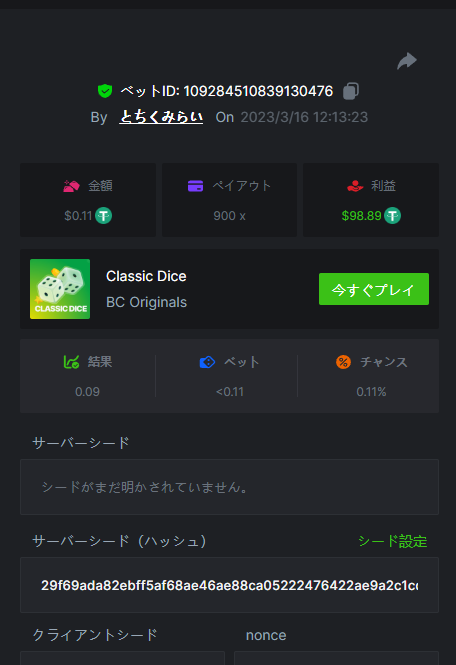Click the unrevealed server seed field
The image size is (456, 665).
229,487
